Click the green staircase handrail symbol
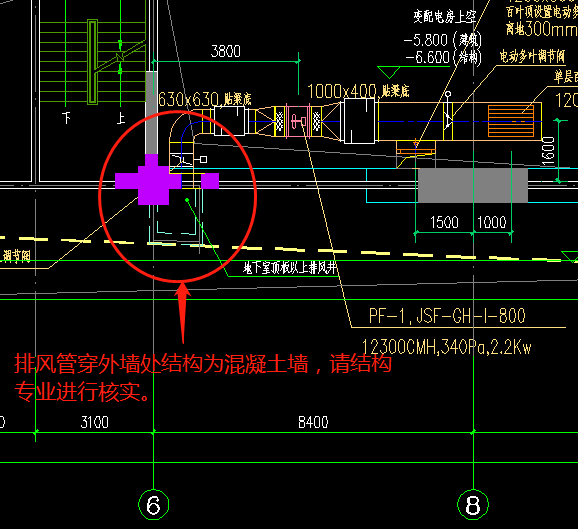The height and width of the screenshot is (529, 578). [x=93, y=62]
